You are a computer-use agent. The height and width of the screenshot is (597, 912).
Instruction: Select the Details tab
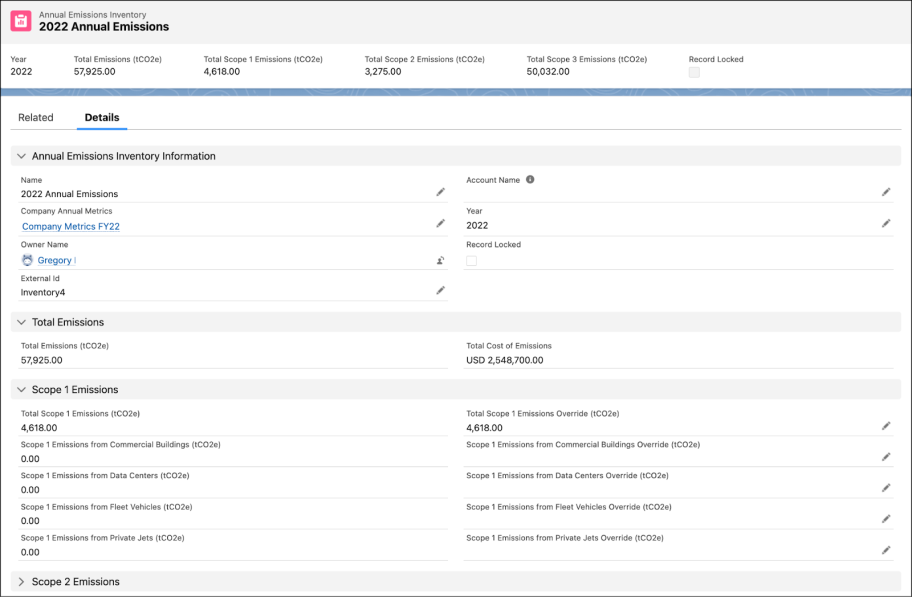(x=100, y=117)
